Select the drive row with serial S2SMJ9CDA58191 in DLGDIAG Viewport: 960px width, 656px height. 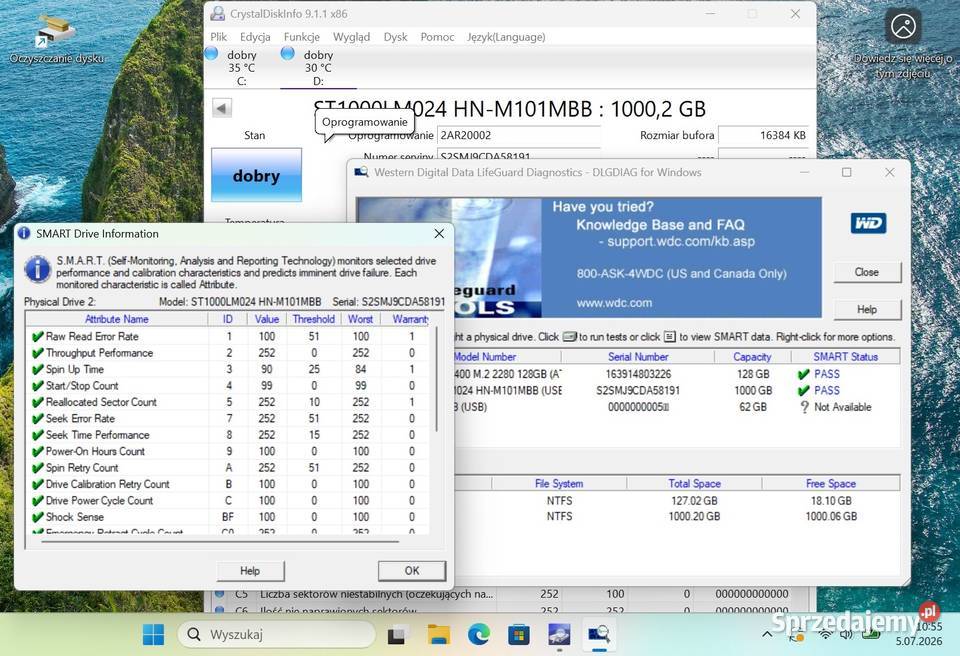677,390
